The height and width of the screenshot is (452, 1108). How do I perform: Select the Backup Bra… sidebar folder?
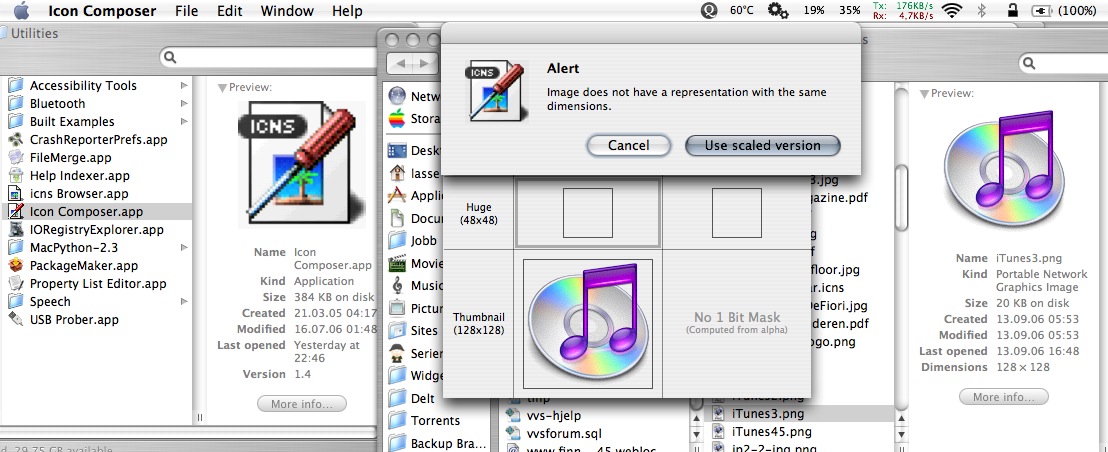[x=439, y=444]
